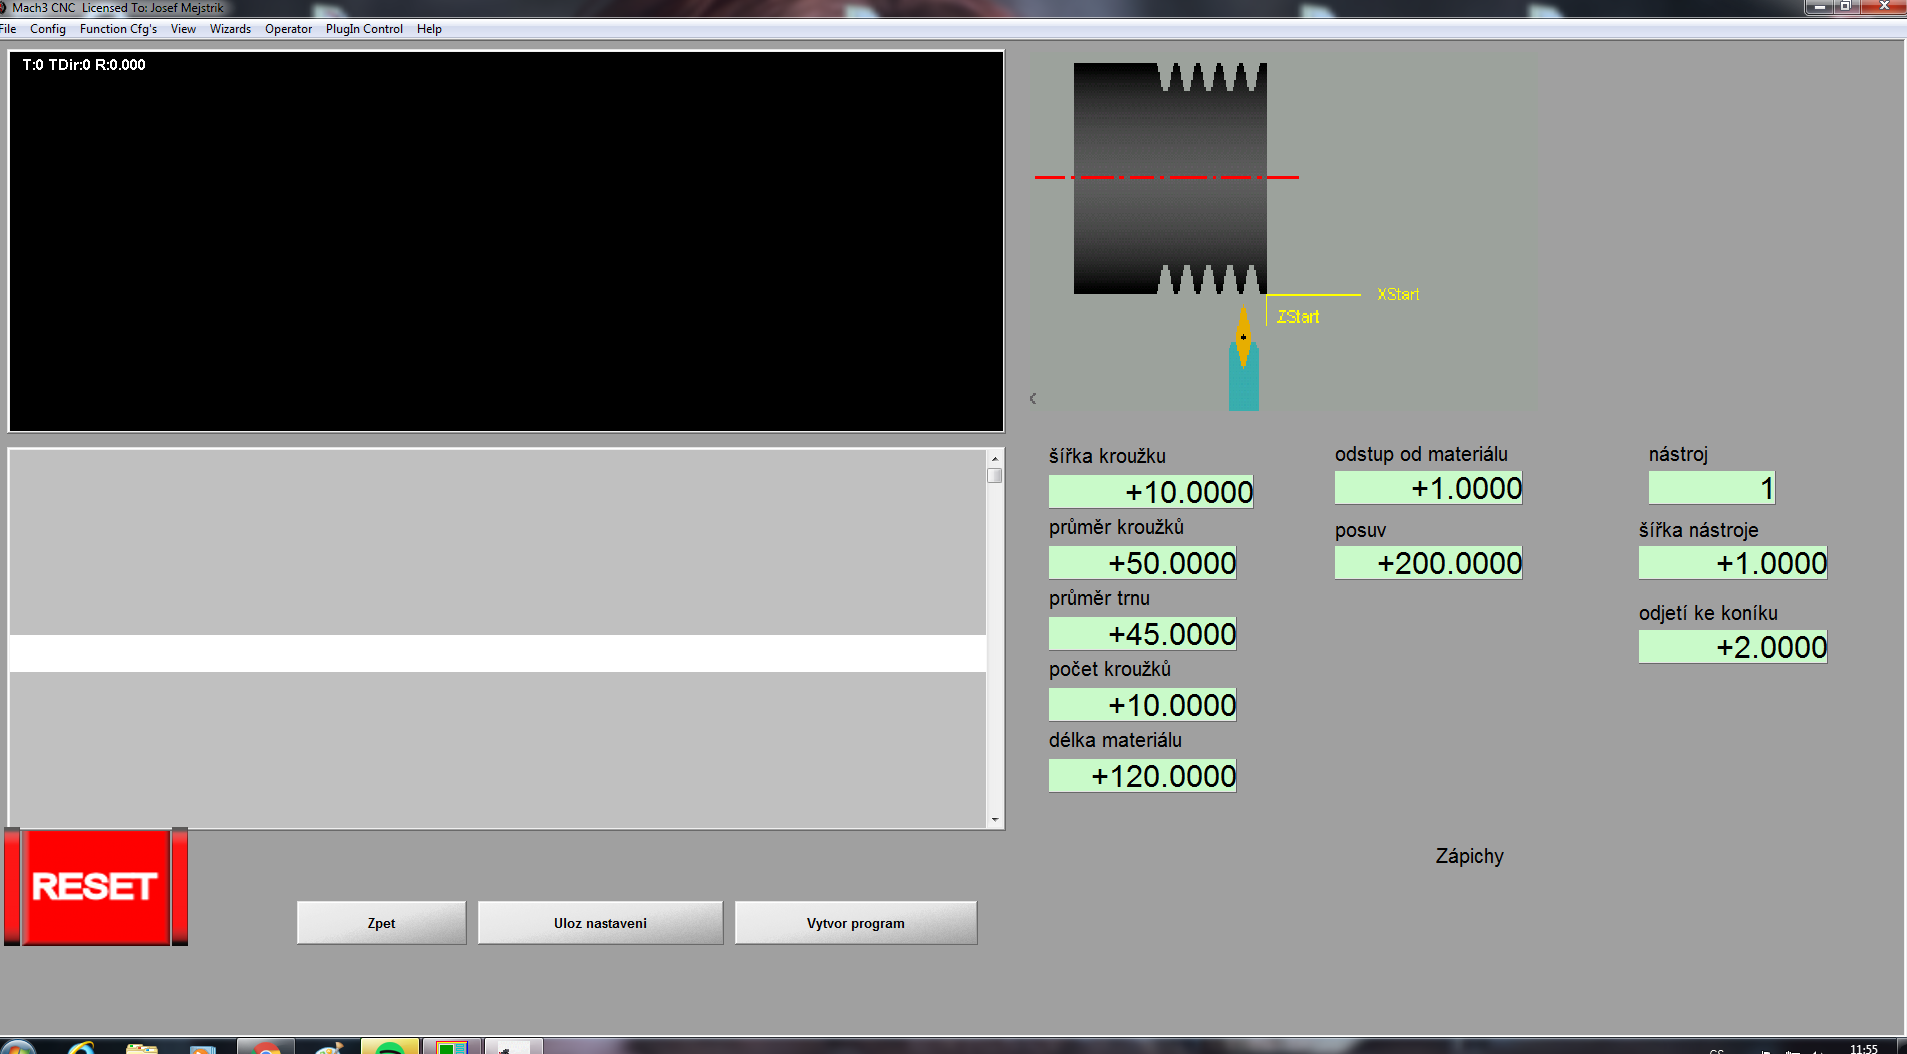The width and height of the screenshot is (1907, 1054).
Task: Open the PlugIn Control menu
Action: 364,29
